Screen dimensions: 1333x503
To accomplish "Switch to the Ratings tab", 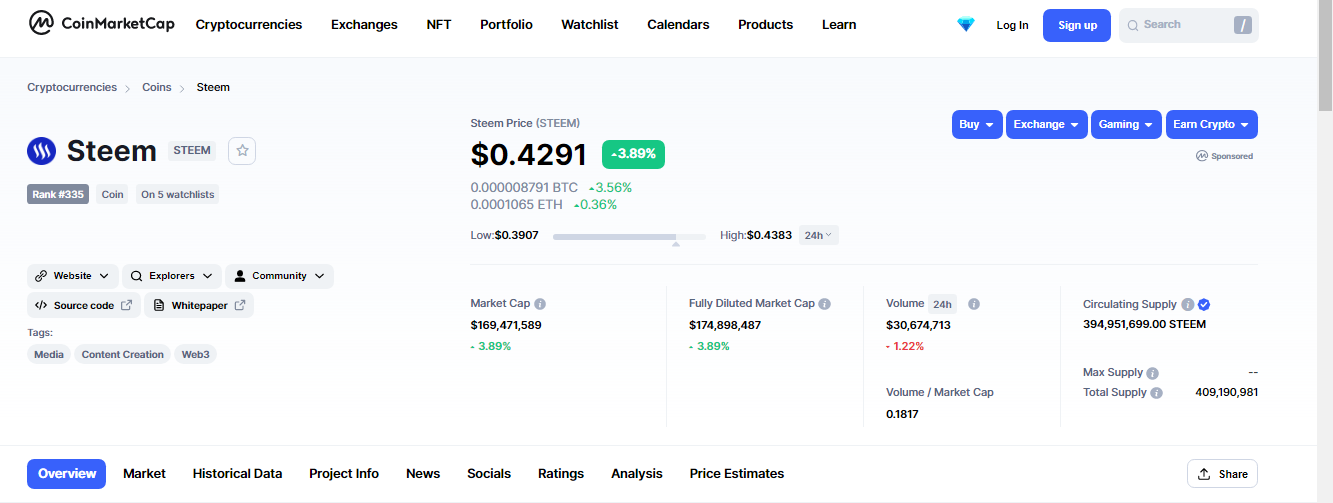I will click(x=561, y=473).
